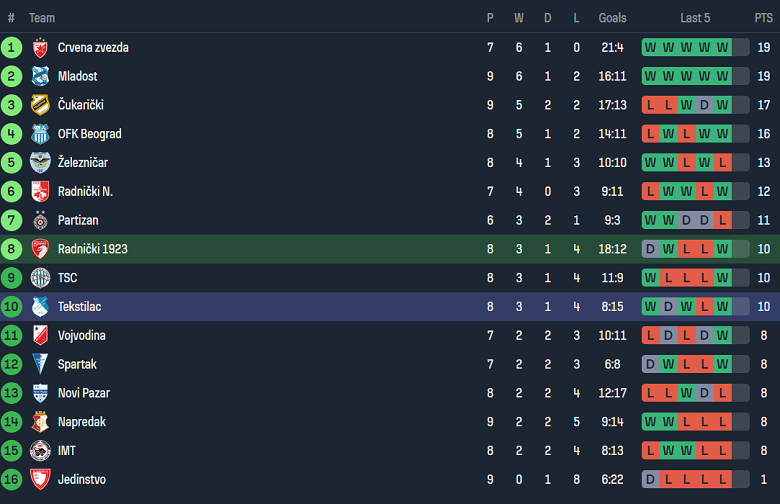Click the Mladost team logo
The height and width of the screenshot is (504, 780).
click(x=40, y=76)
